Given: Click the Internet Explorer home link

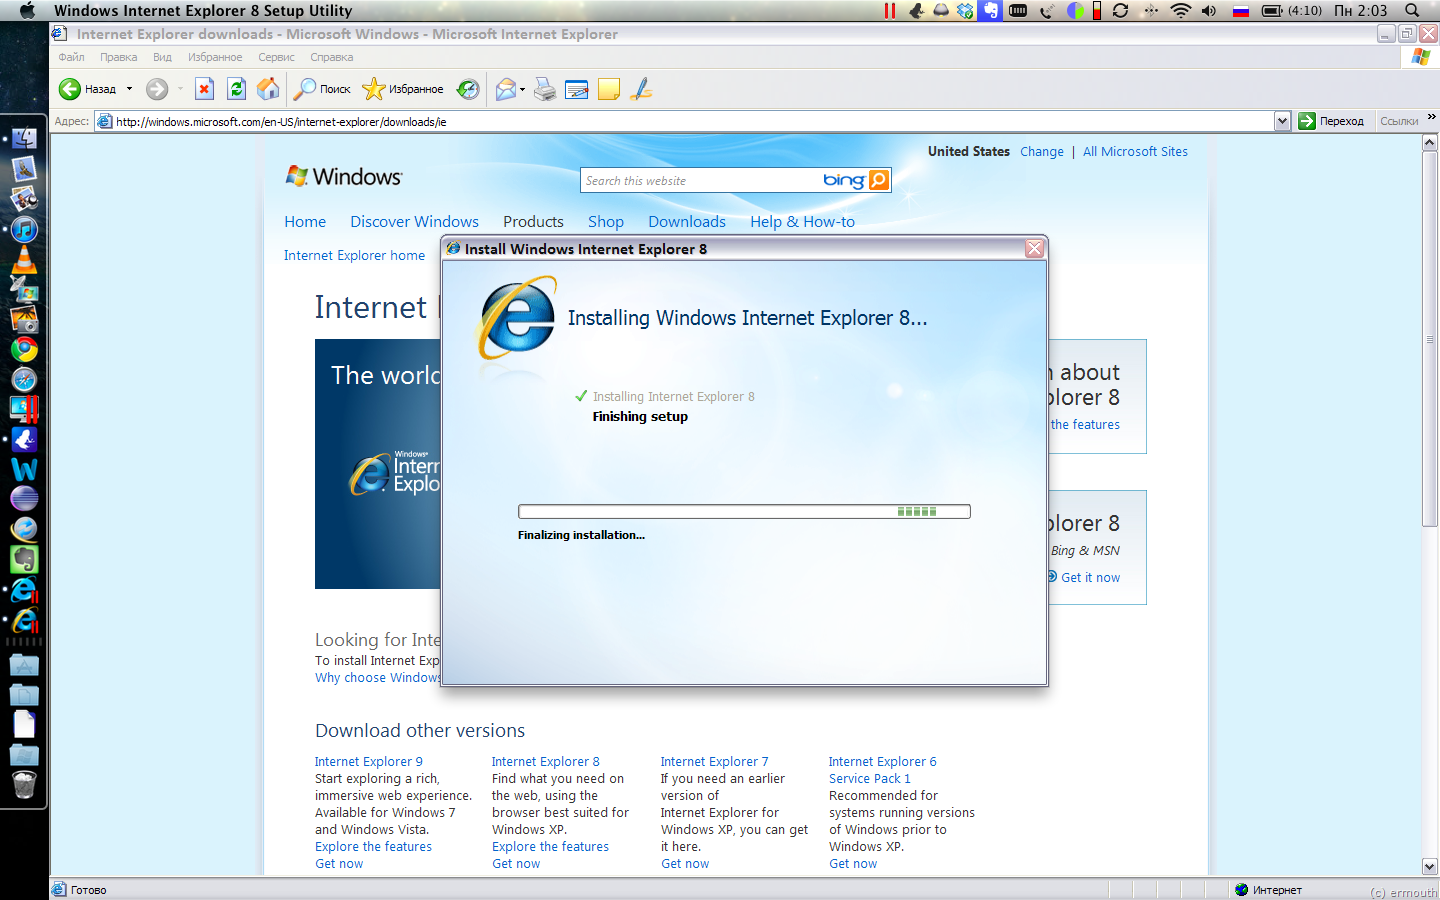Looking at the screenshot, I should click(x=354, y=256).
